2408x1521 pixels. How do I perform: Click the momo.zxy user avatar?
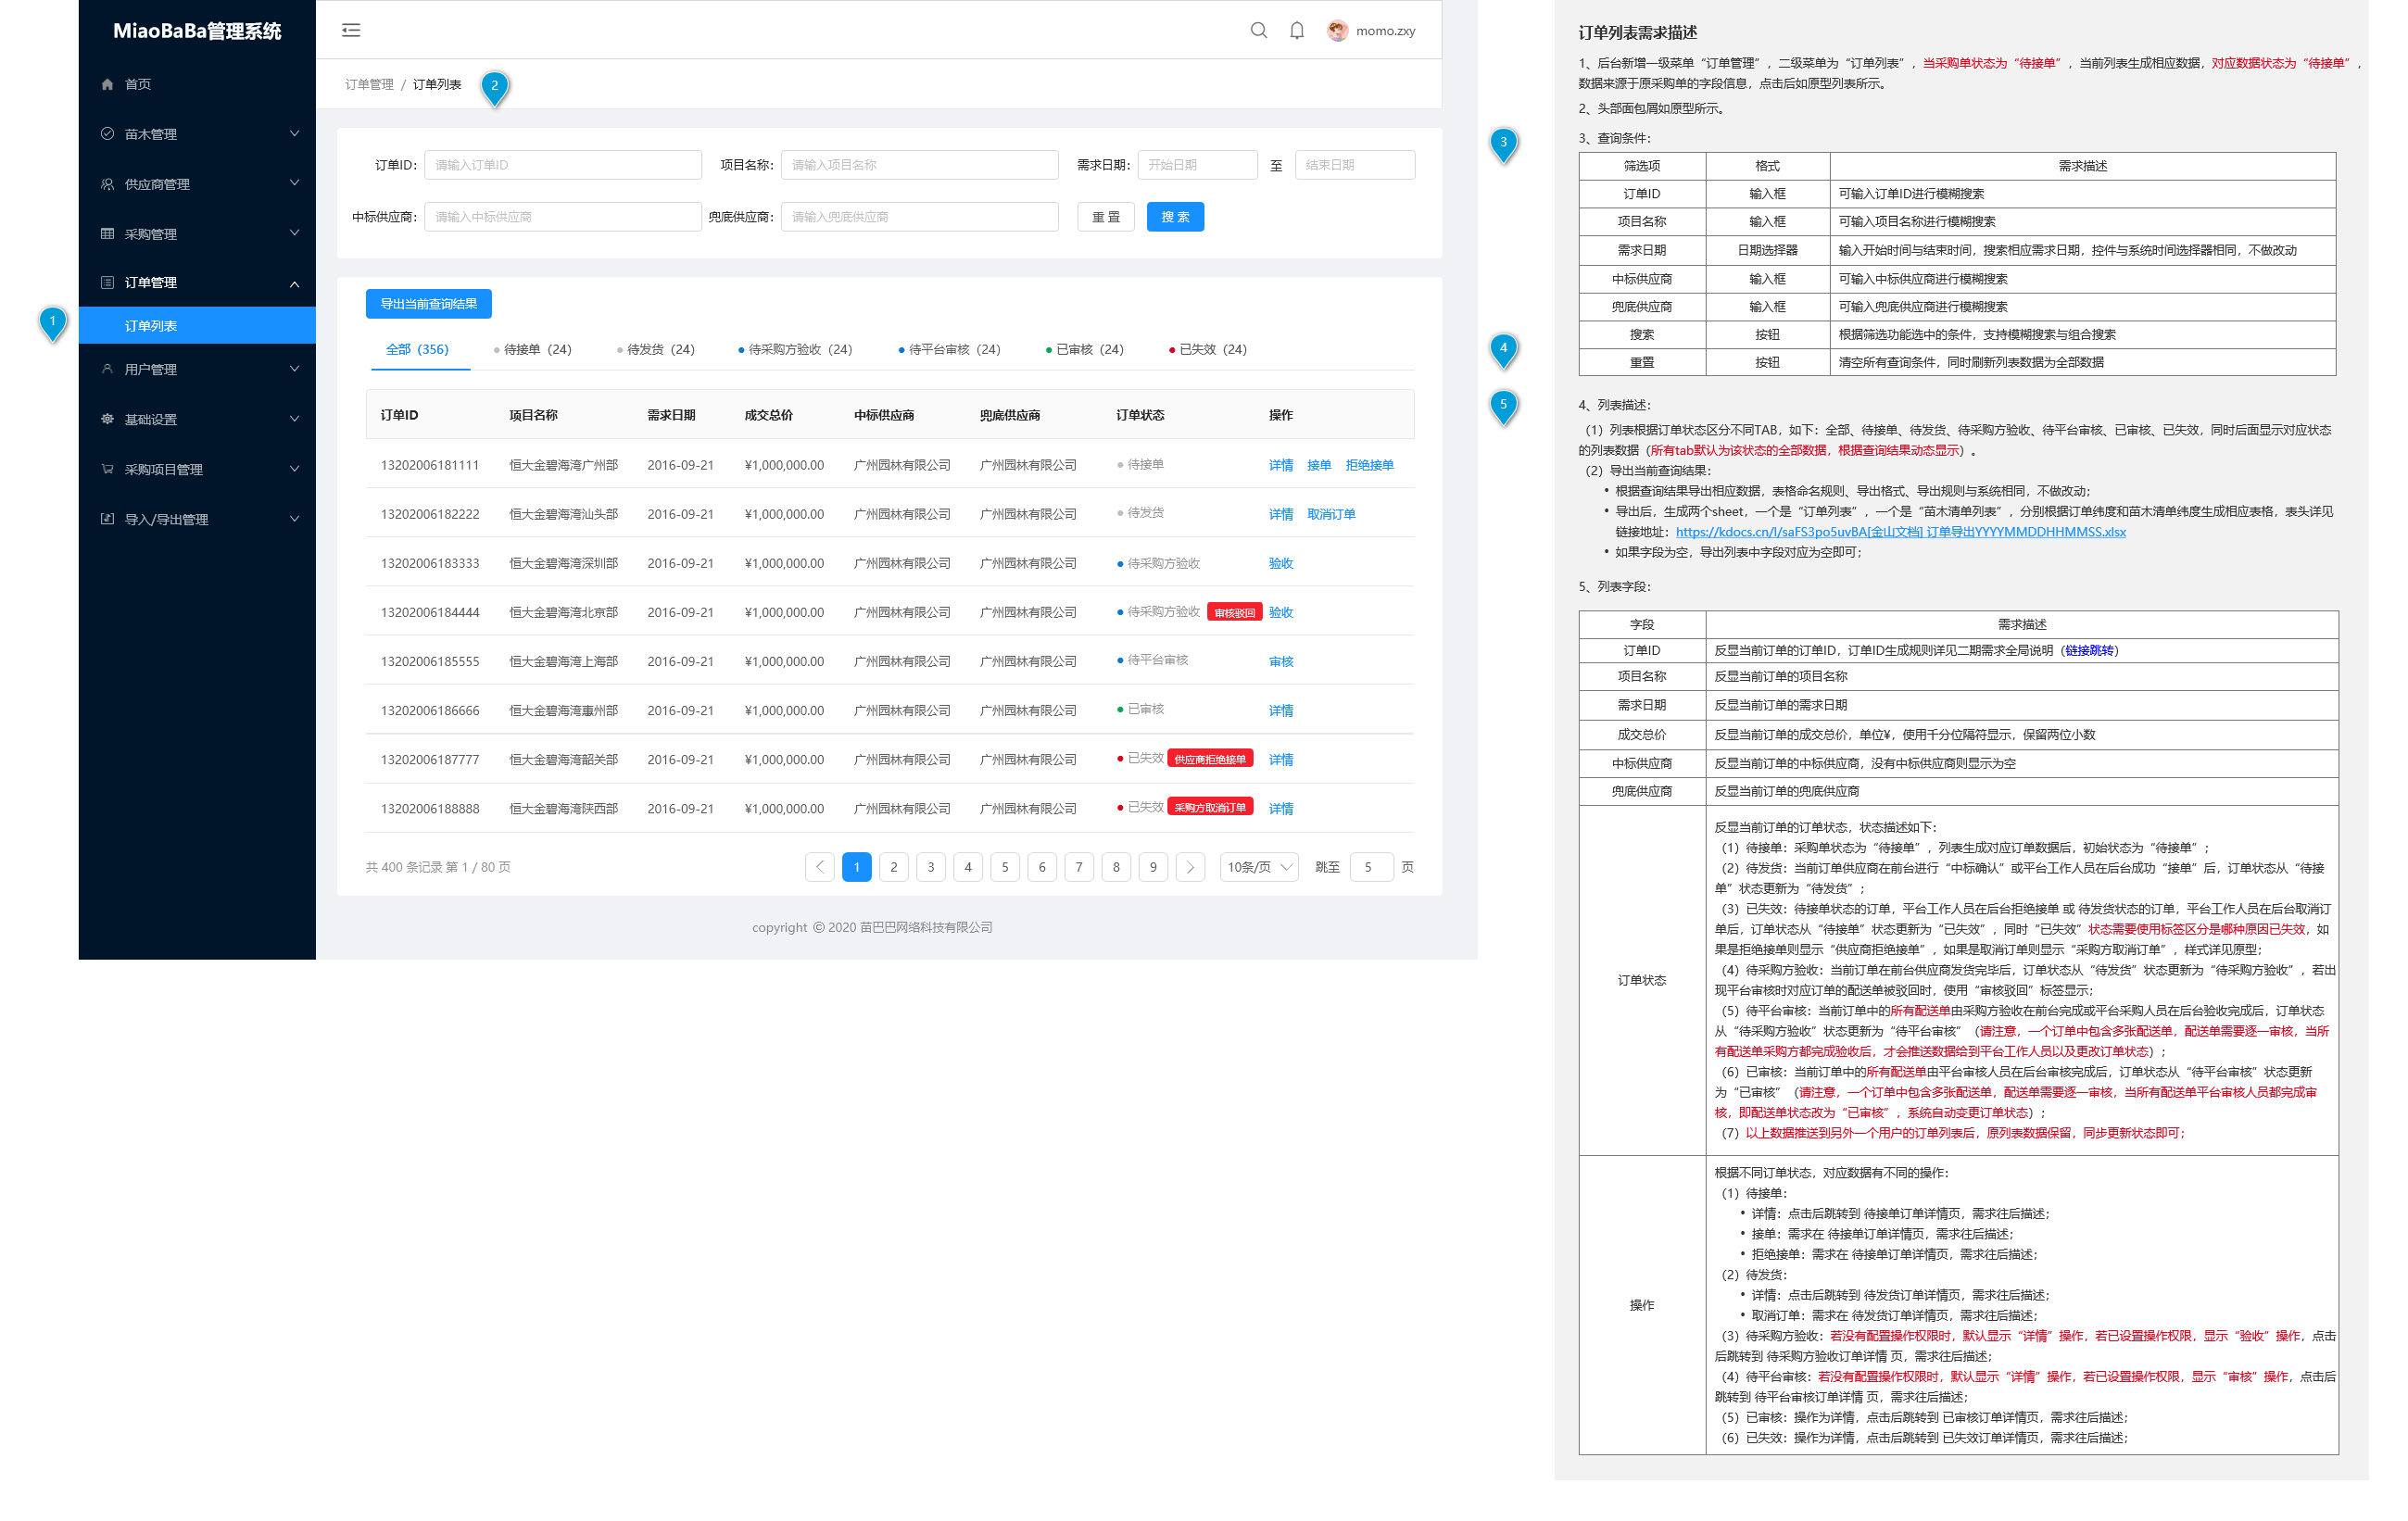(x=1337, y=31)
